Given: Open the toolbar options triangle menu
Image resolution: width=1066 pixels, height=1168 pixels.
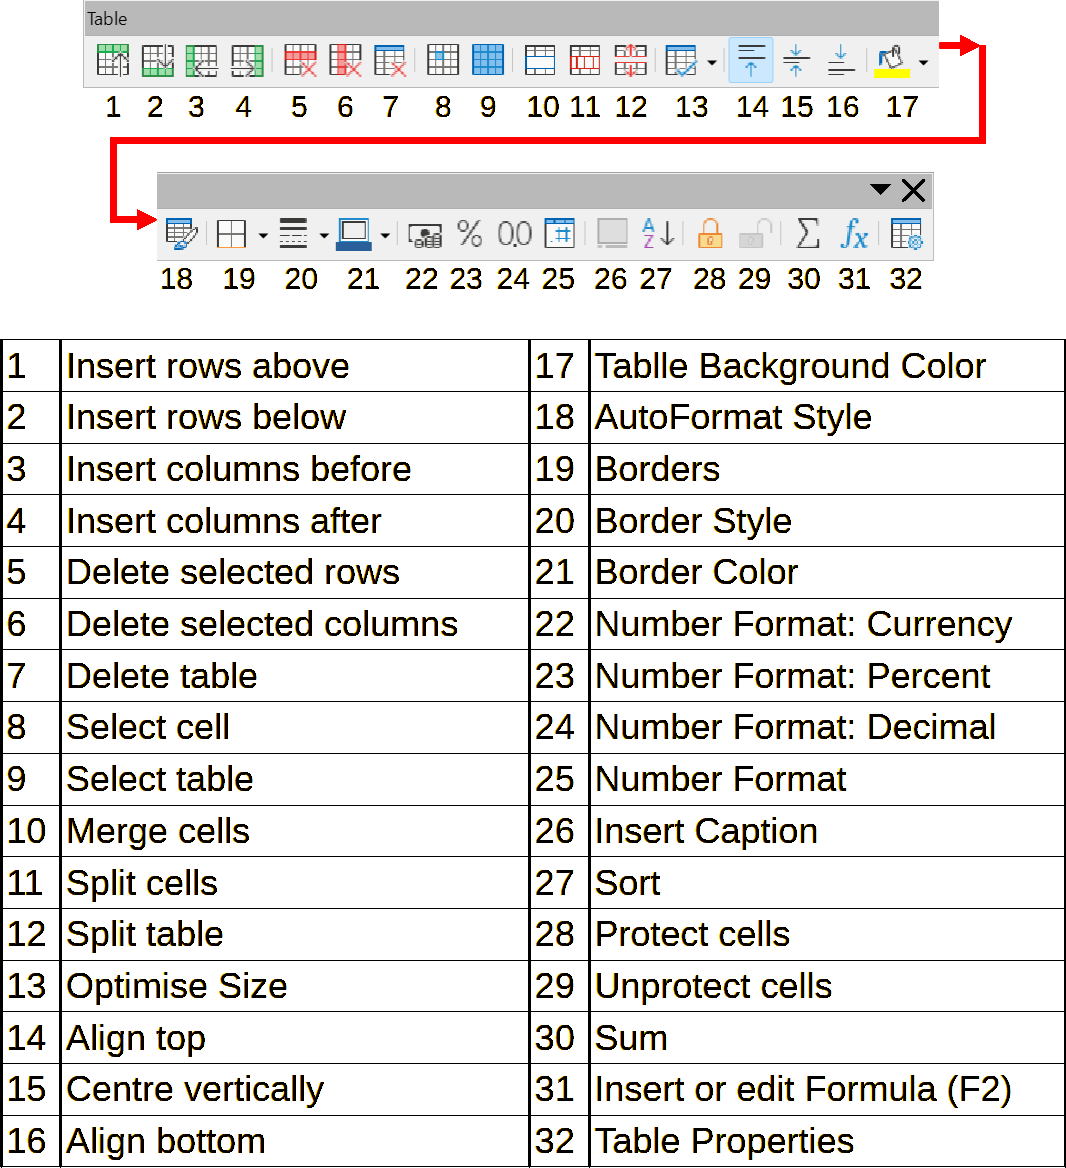Looking at the screenshot, I should 880,190.
